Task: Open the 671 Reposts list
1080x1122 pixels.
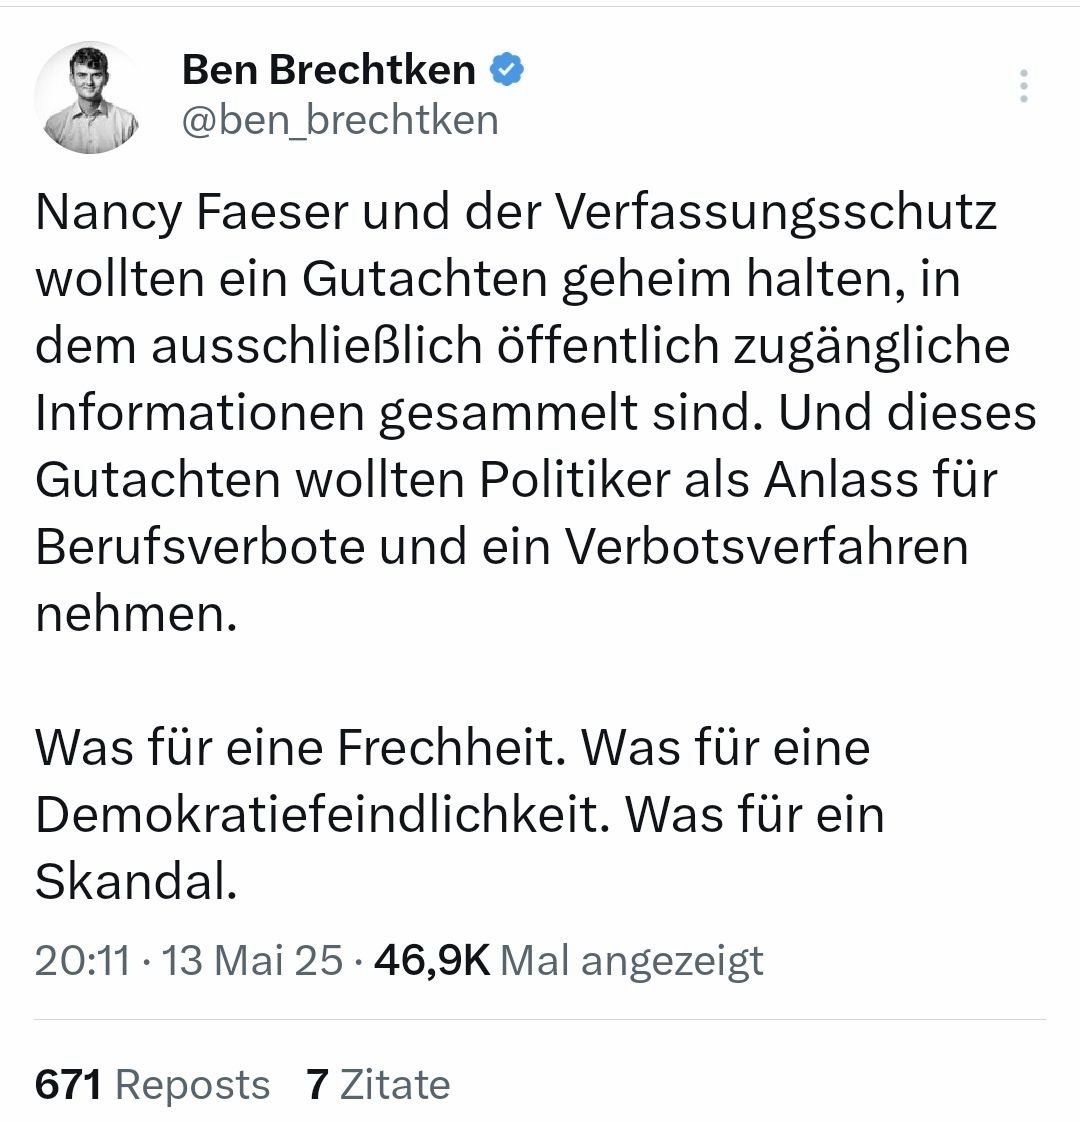Action: pyautogui.click(x=152, y=1085)
